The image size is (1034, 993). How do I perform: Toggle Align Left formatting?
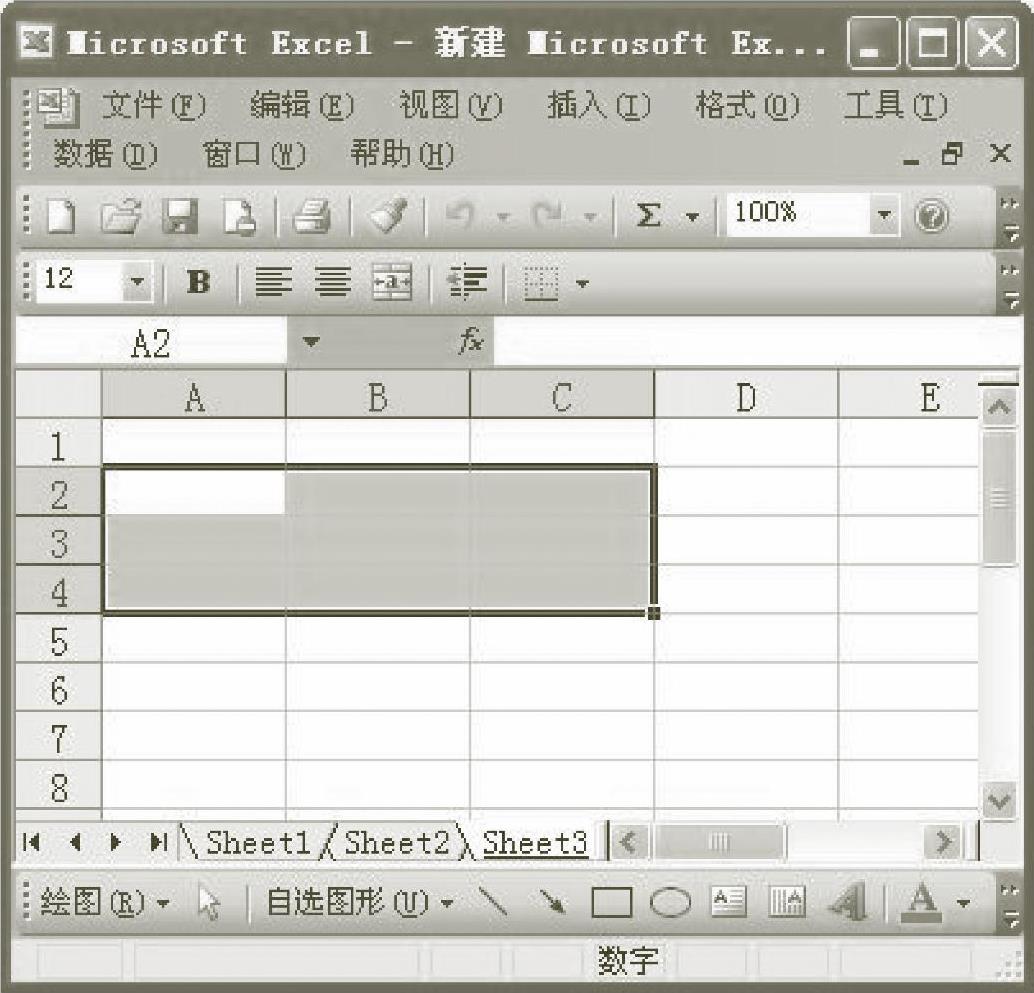click(x=273, y=282)
